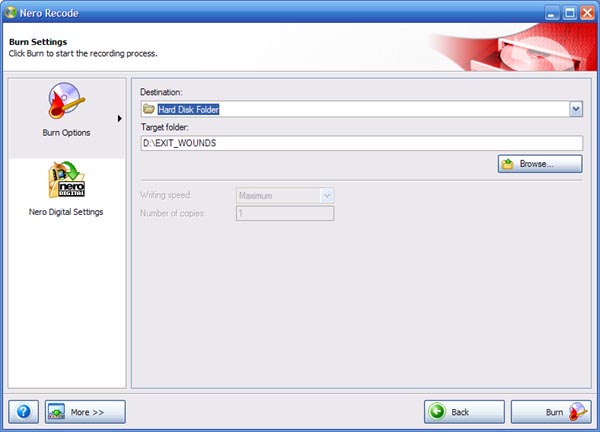Click the More >> button
This screenshot has width=600, height=432.
[x=85, y=412]
